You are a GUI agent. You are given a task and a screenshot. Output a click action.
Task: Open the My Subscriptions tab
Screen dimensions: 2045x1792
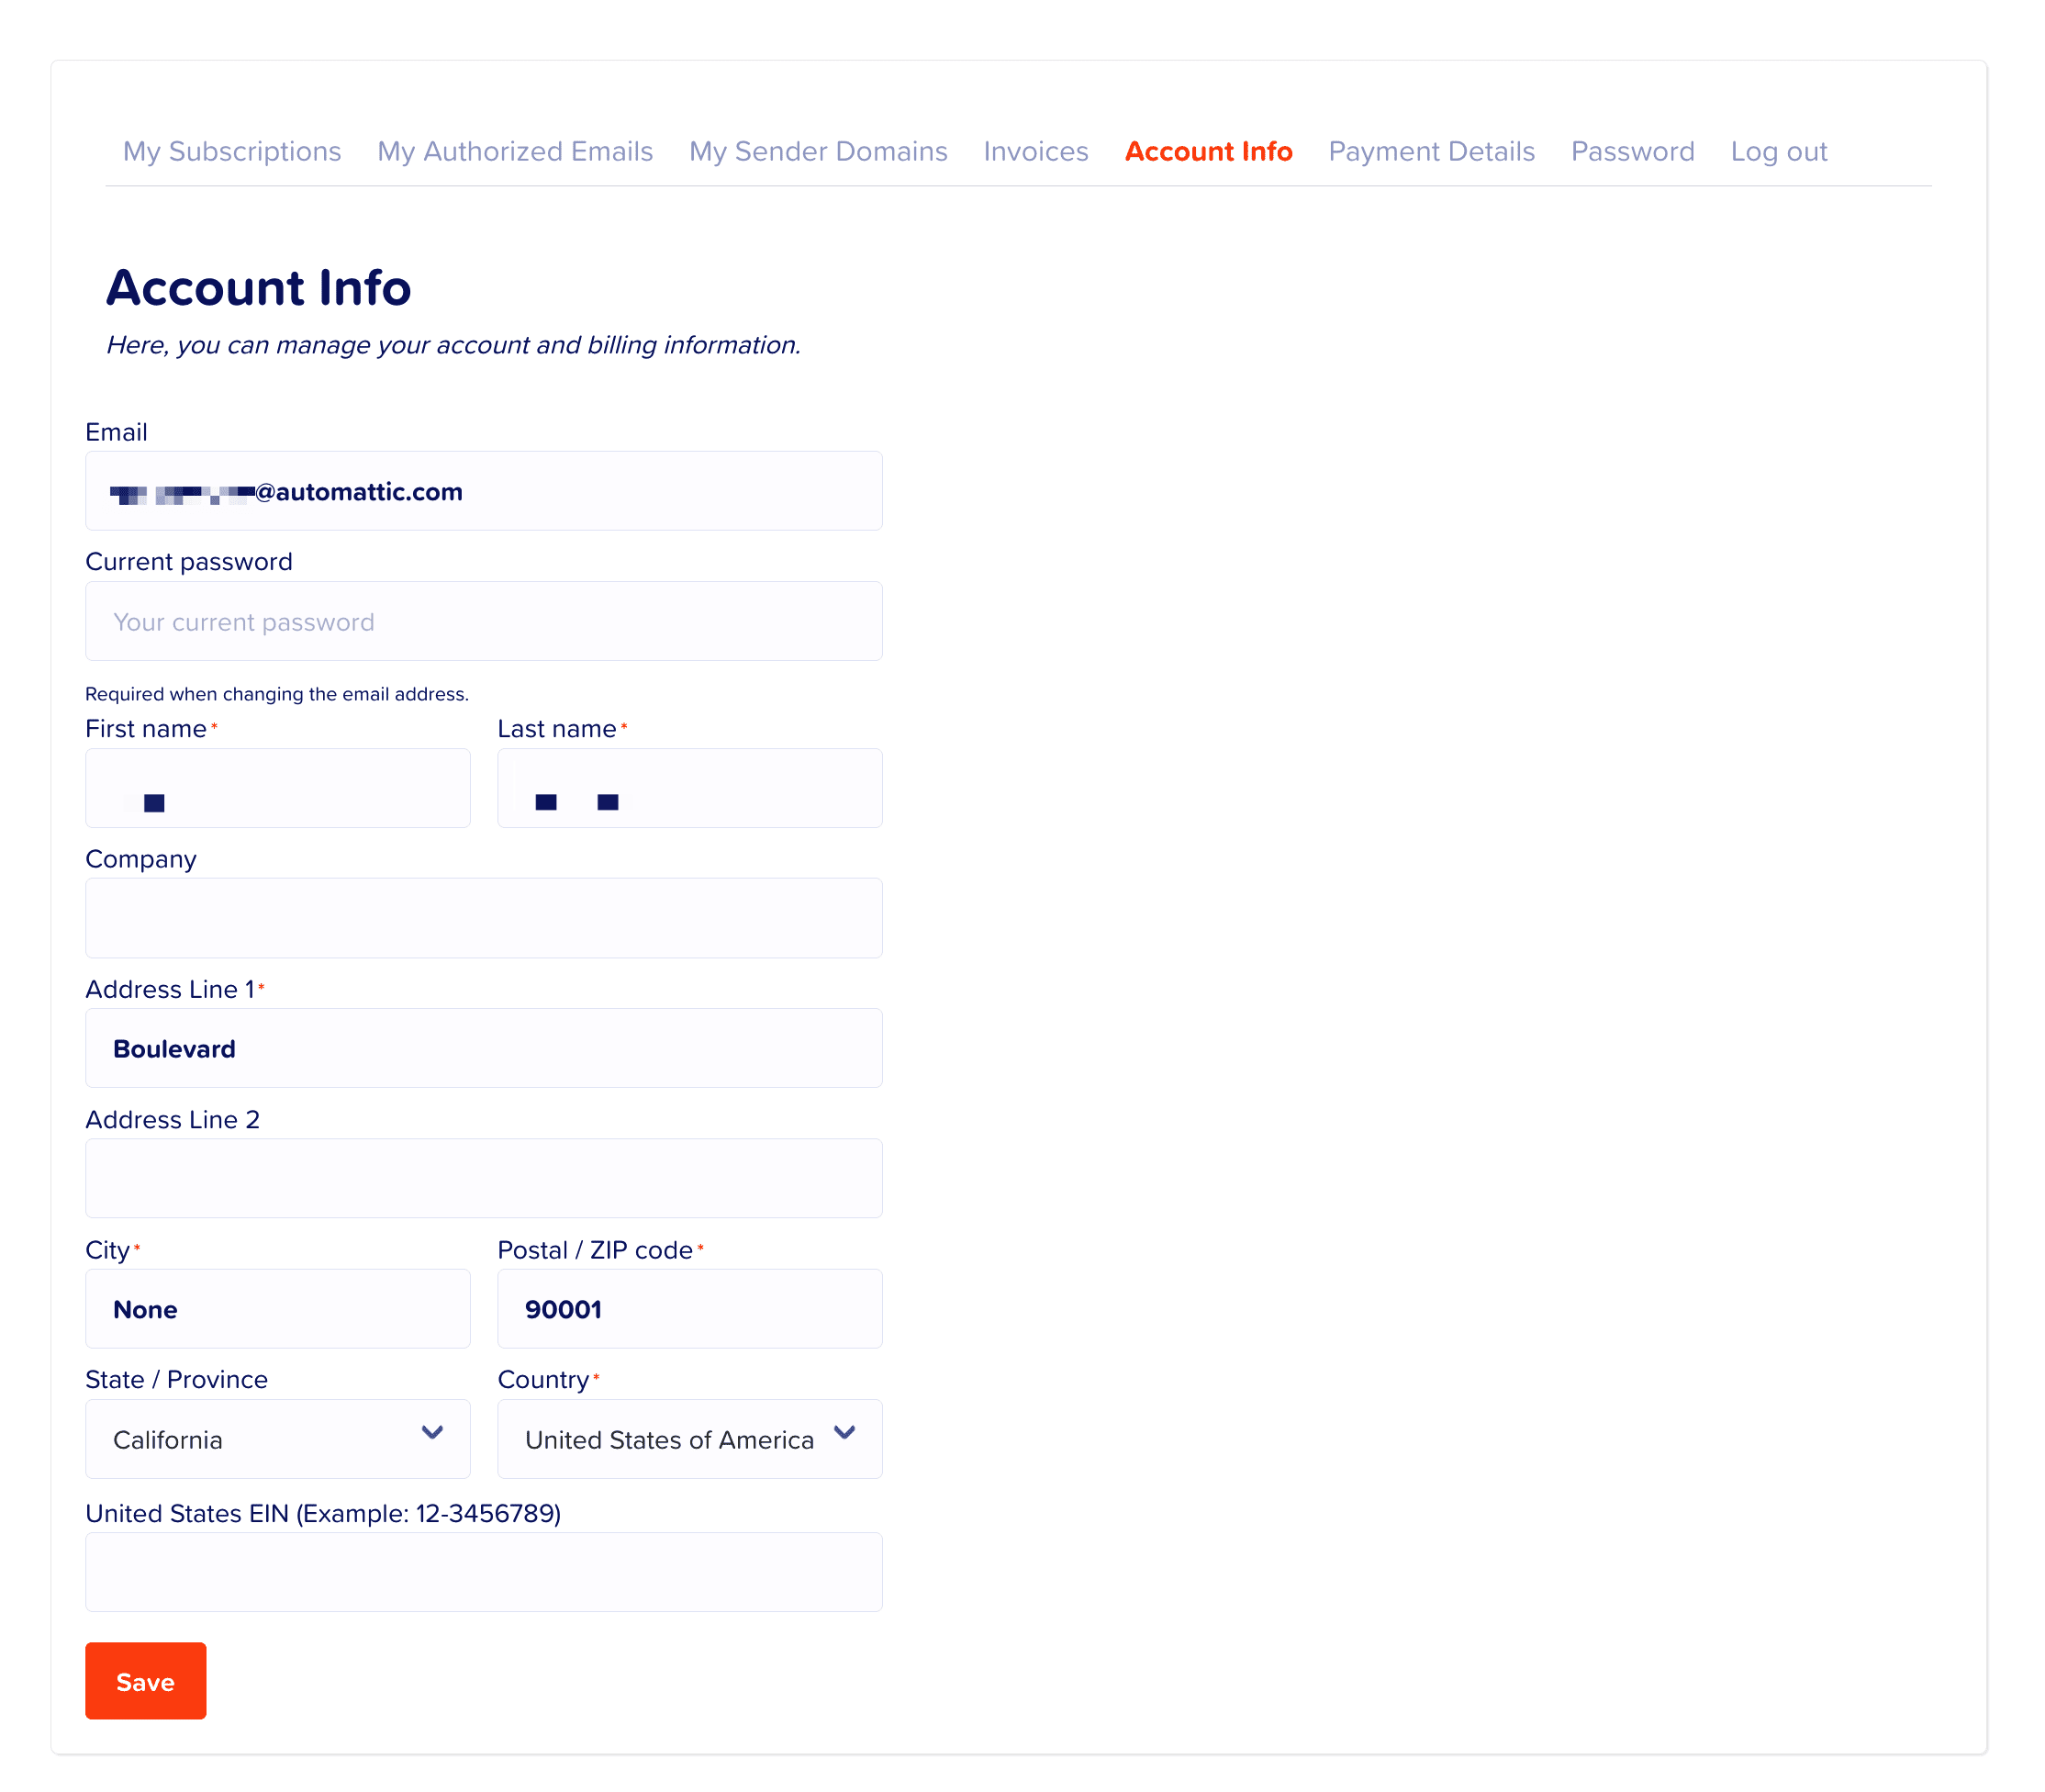(x=231, y=151)
